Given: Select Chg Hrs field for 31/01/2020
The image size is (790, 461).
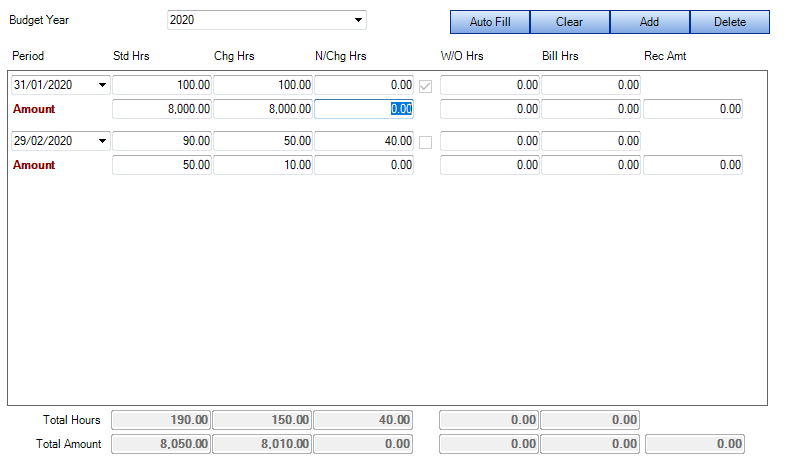Looking at the screenshot, I should 263,85.
